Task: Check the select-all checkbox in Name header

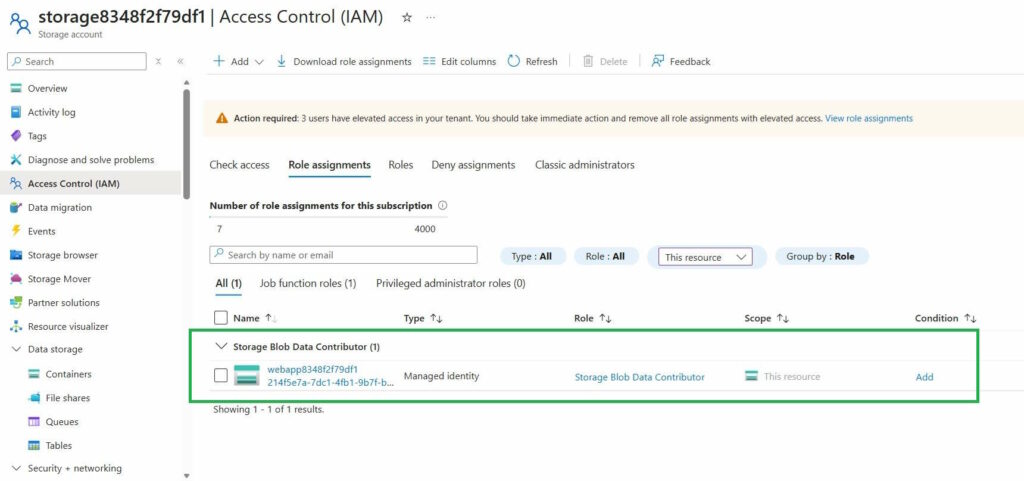Action: (x=221, y=318)
